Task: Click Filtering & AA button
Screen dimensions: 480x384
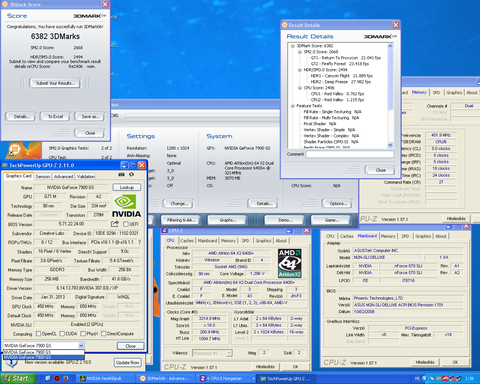Action: (181, 220)
